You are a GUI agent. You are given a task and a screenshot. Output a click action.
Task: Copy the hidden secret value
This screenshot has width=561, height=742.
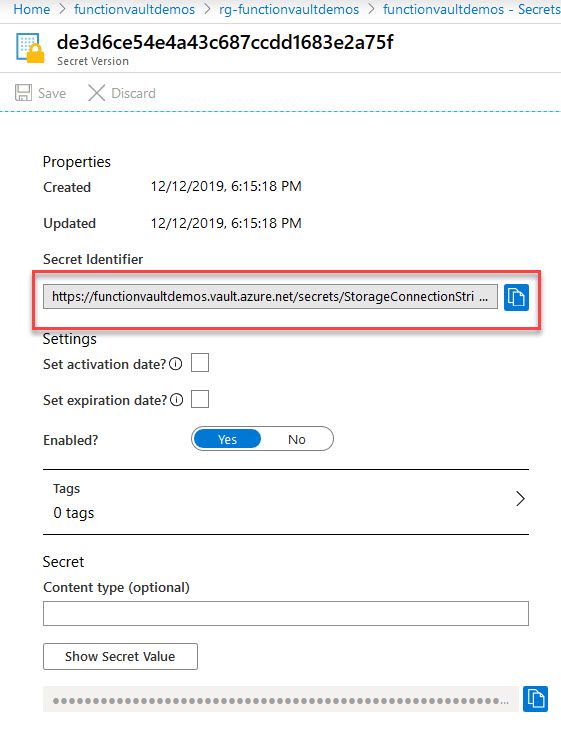coord(535,698)
